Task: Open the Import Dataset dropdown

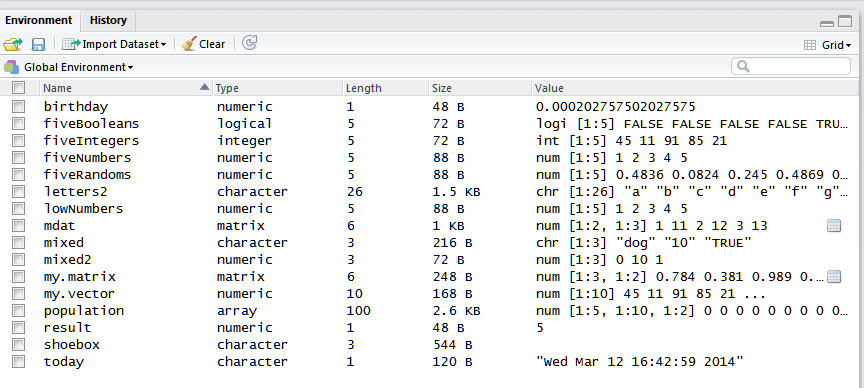Action: coord(114,44)
